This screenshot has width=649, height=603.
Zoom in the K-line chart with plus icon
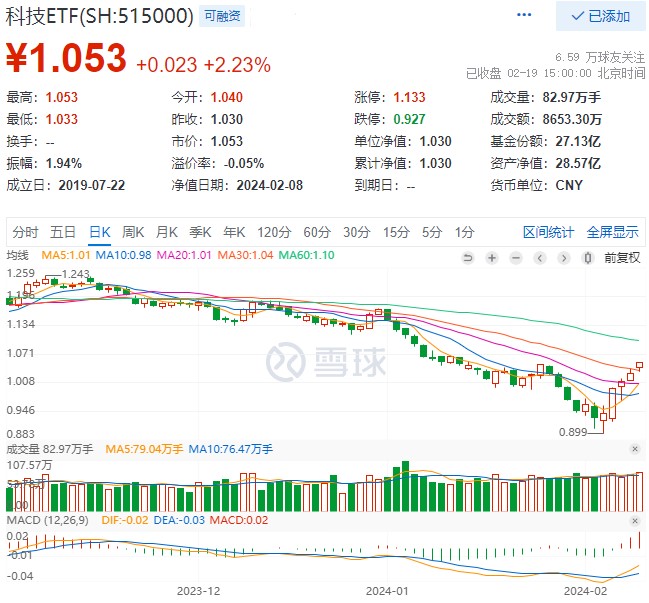[492, 258]
